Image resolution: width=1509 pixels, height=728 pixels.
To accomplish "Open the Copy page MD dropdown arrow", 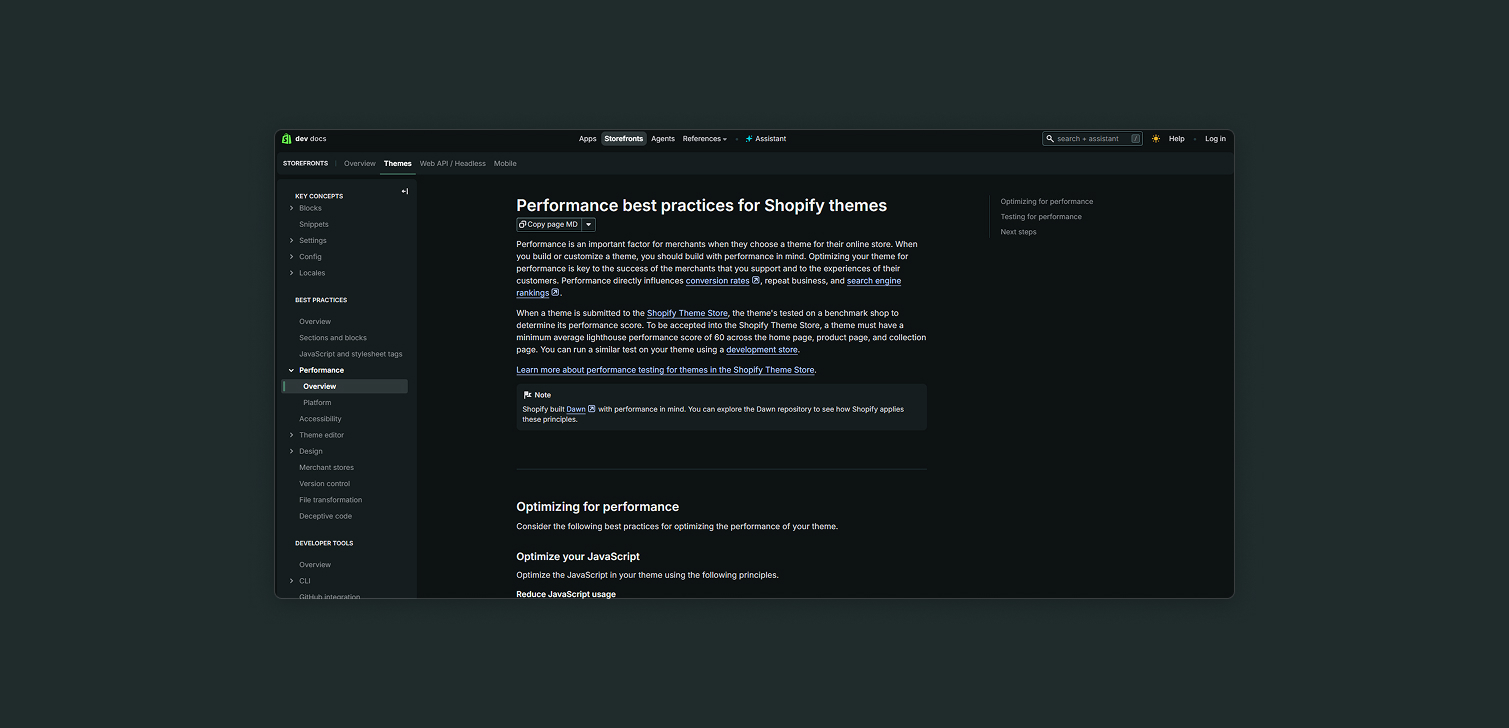I will [x=589, y=225].
